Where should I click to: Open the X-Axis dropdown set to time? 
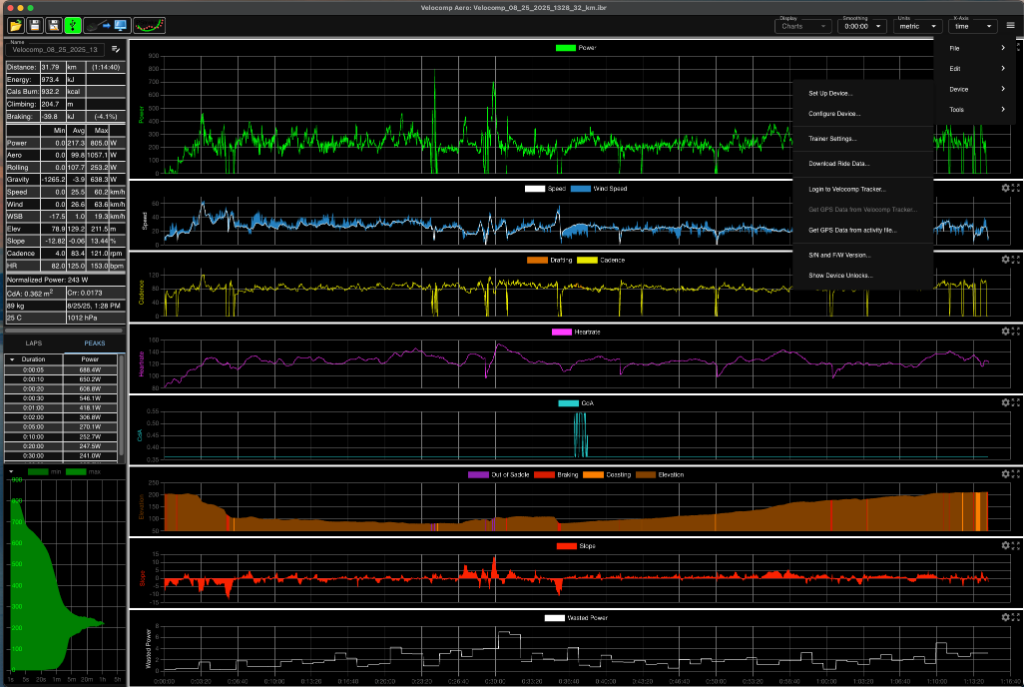pyautogui.click(x=972, y=27)
